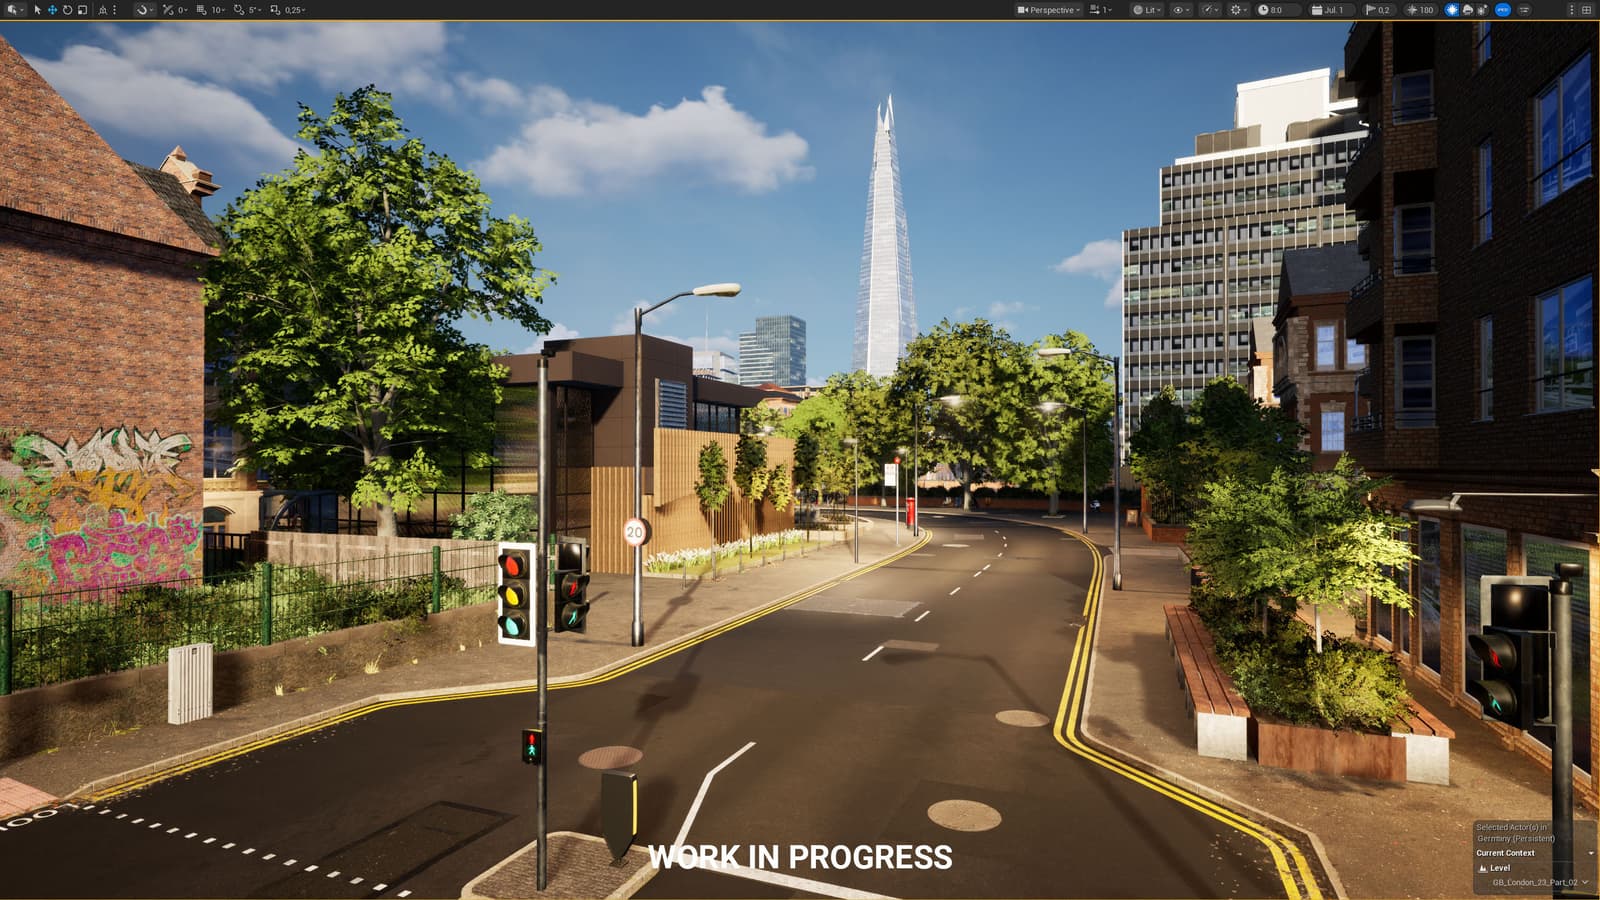Expand rotation snap angle 5° dropdown

point(255,10)
